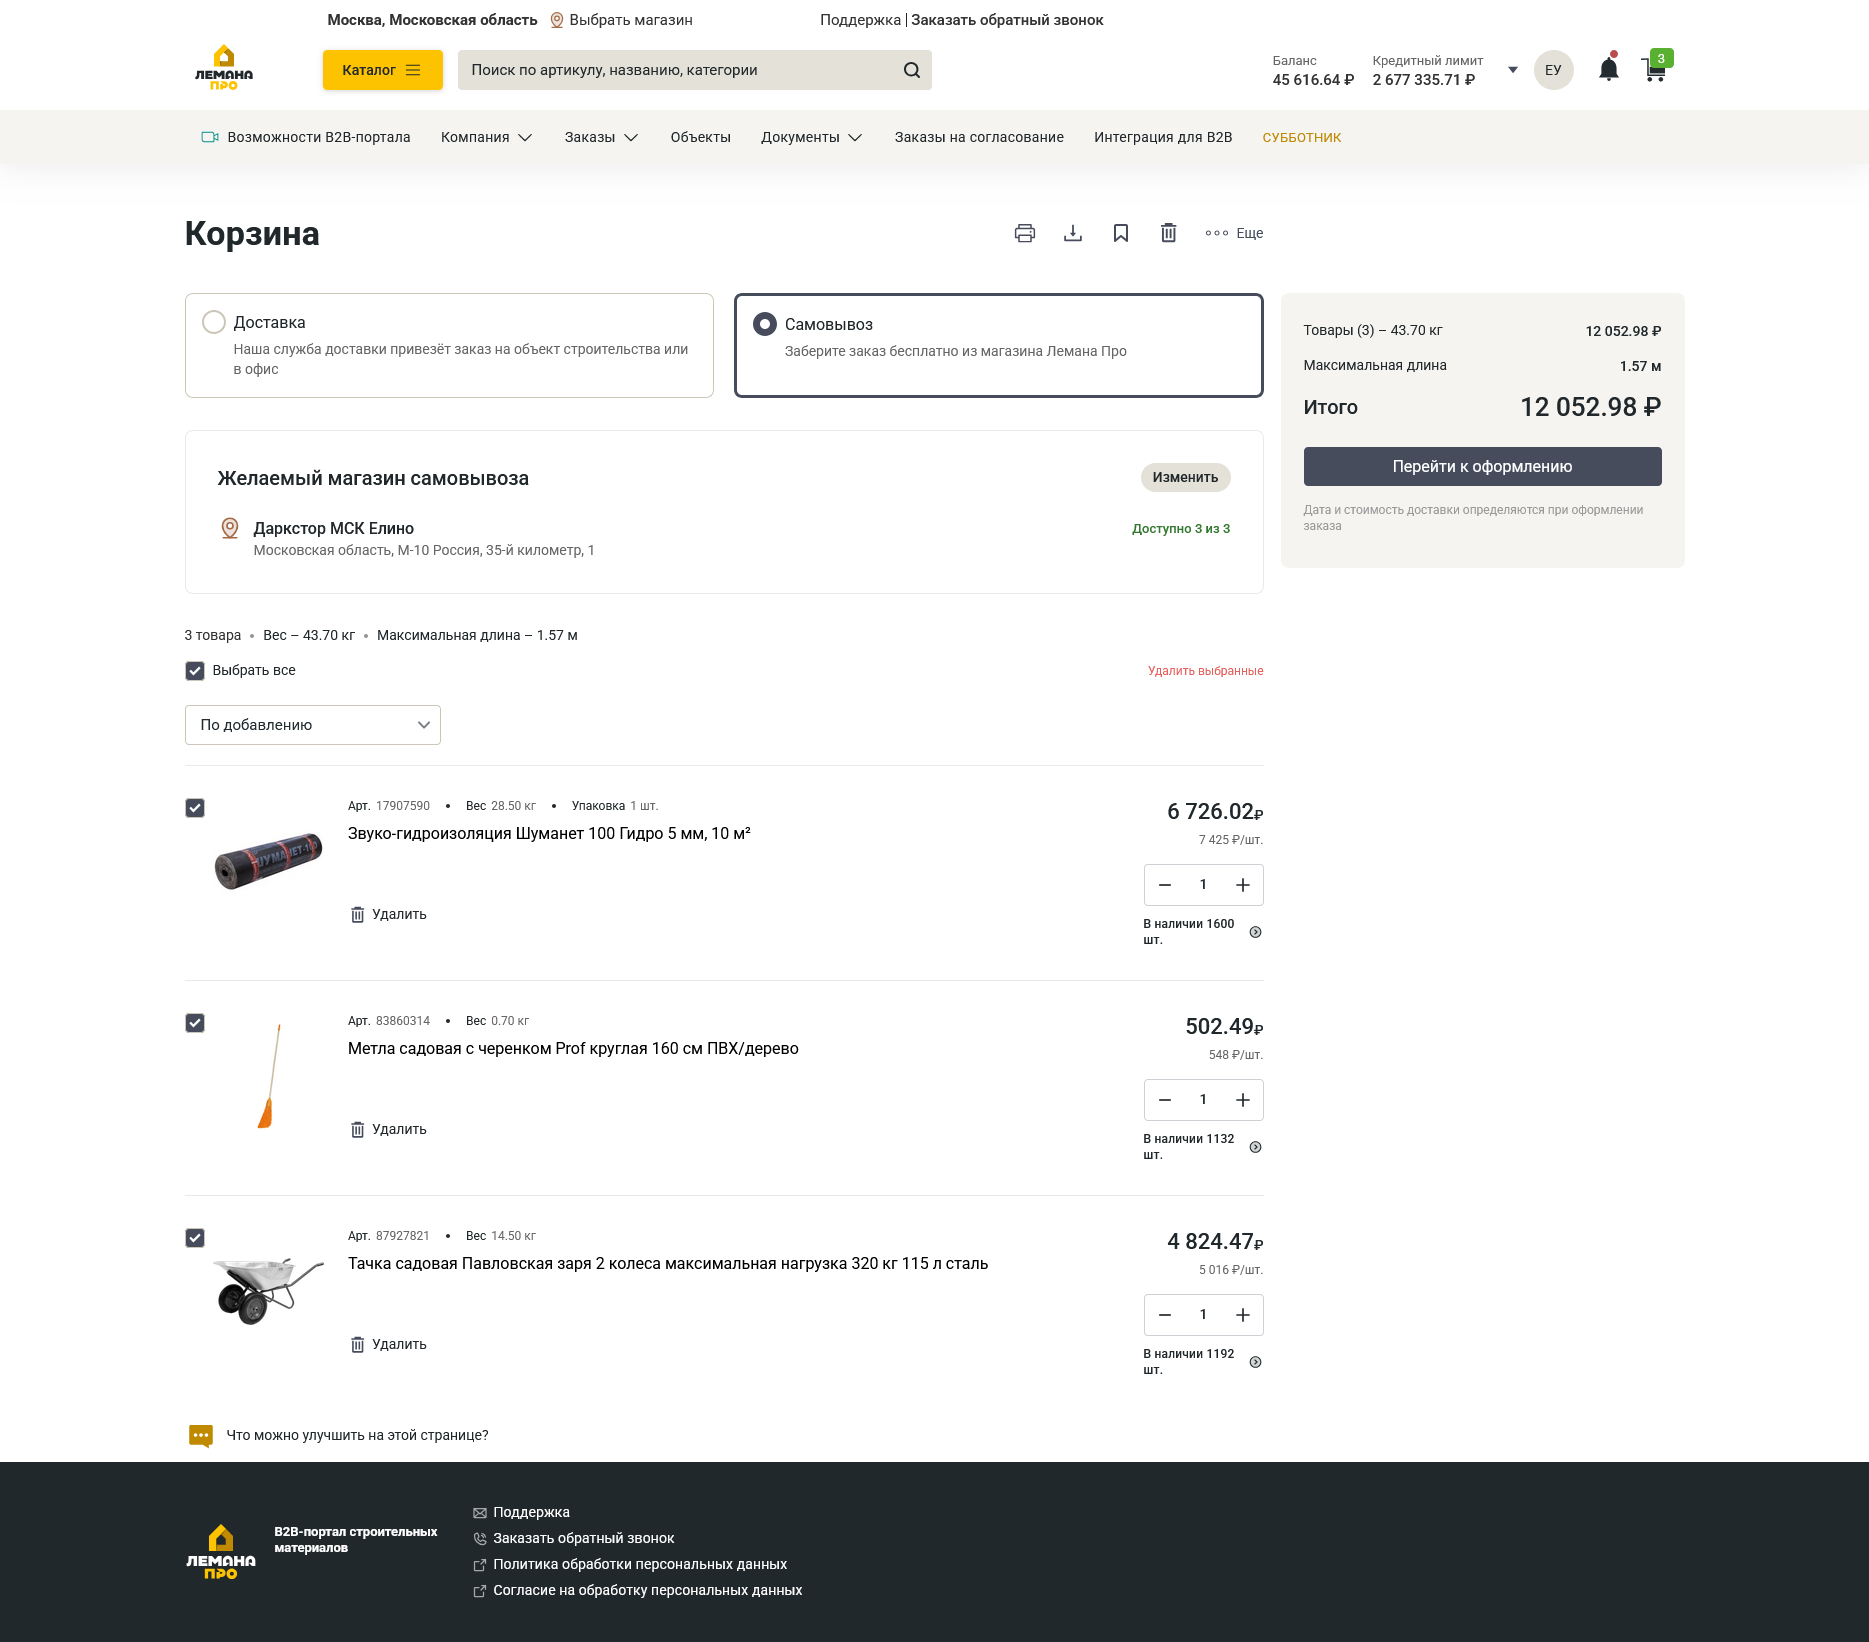The height and width of the screenshot is (1642, 1869).
Task: Click the store pin icon by Даркстор МСК Елино
Action: [230, 528]
